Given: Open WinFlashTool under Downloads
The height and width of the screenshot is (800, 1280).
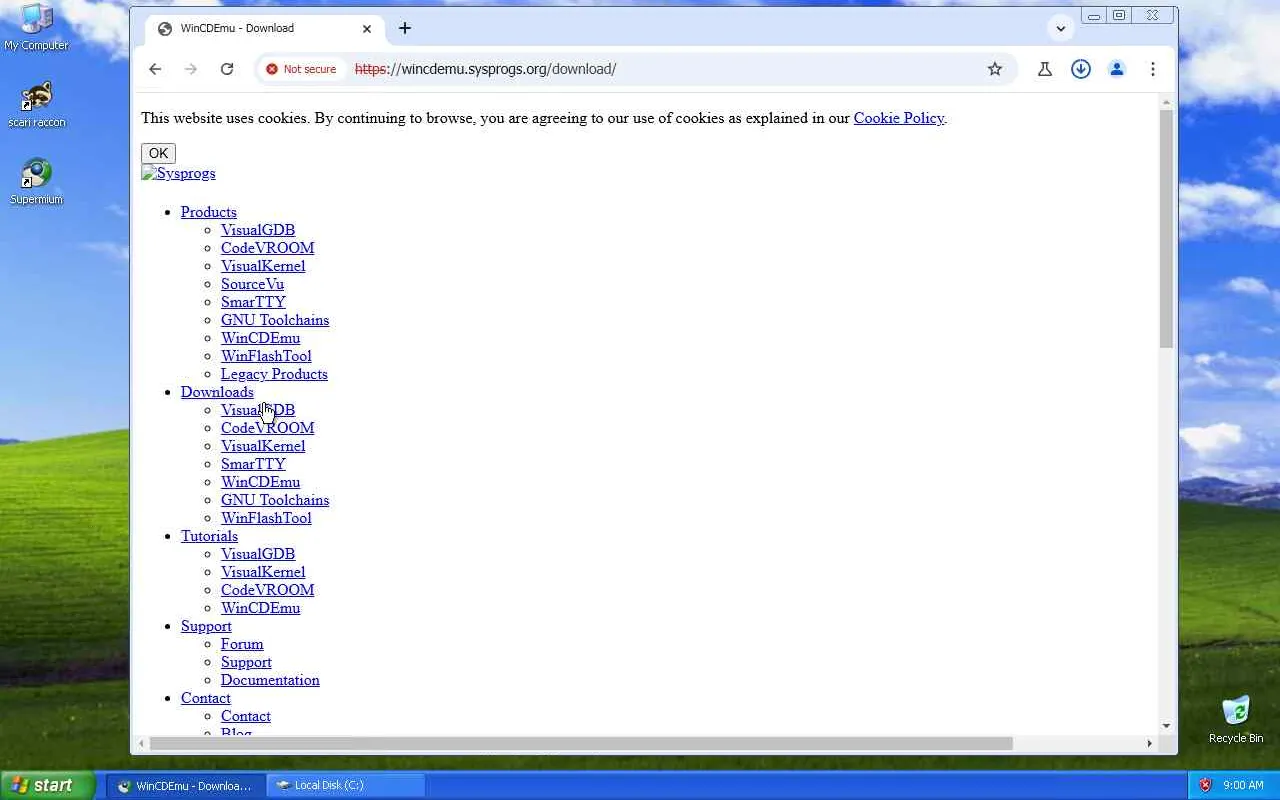Looking at the screenshot, I should [x=266, y=518].
